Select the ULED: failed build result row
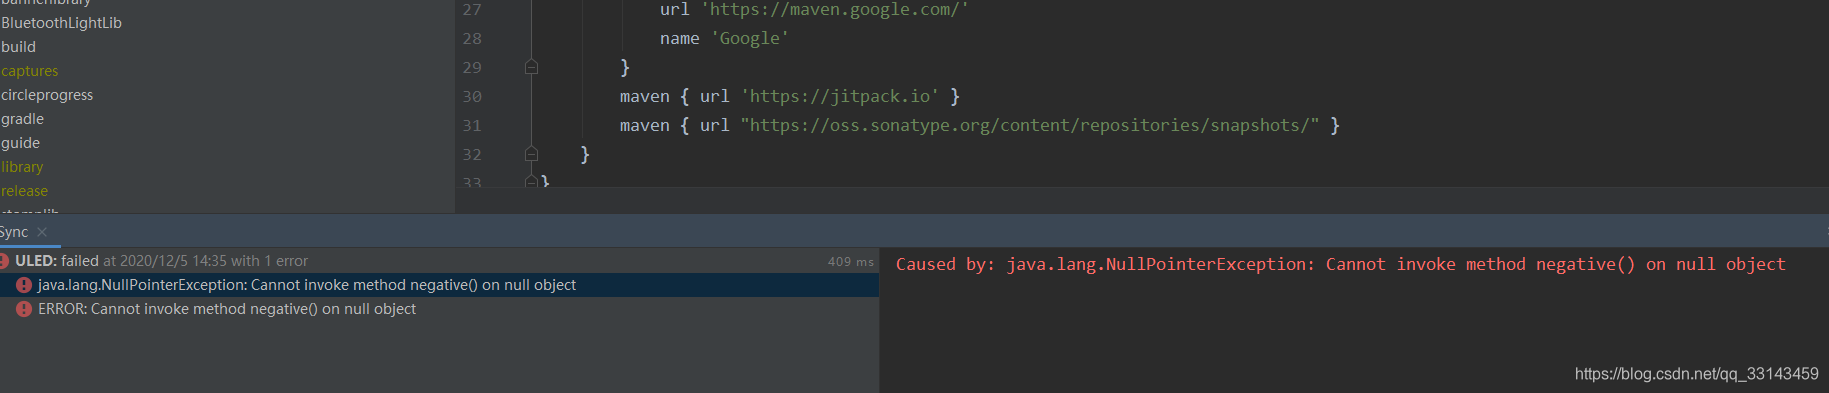The image size is (1829, 393). (x=439, y=261)
